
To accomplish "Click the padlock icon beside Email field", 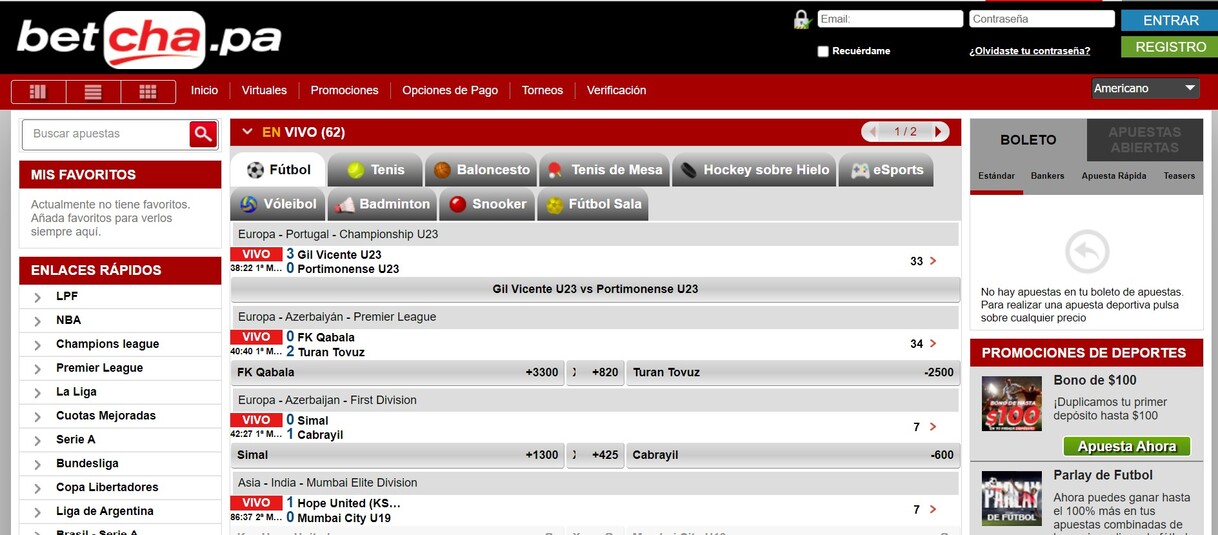I will pyautogui.click(x=801, y=19).
